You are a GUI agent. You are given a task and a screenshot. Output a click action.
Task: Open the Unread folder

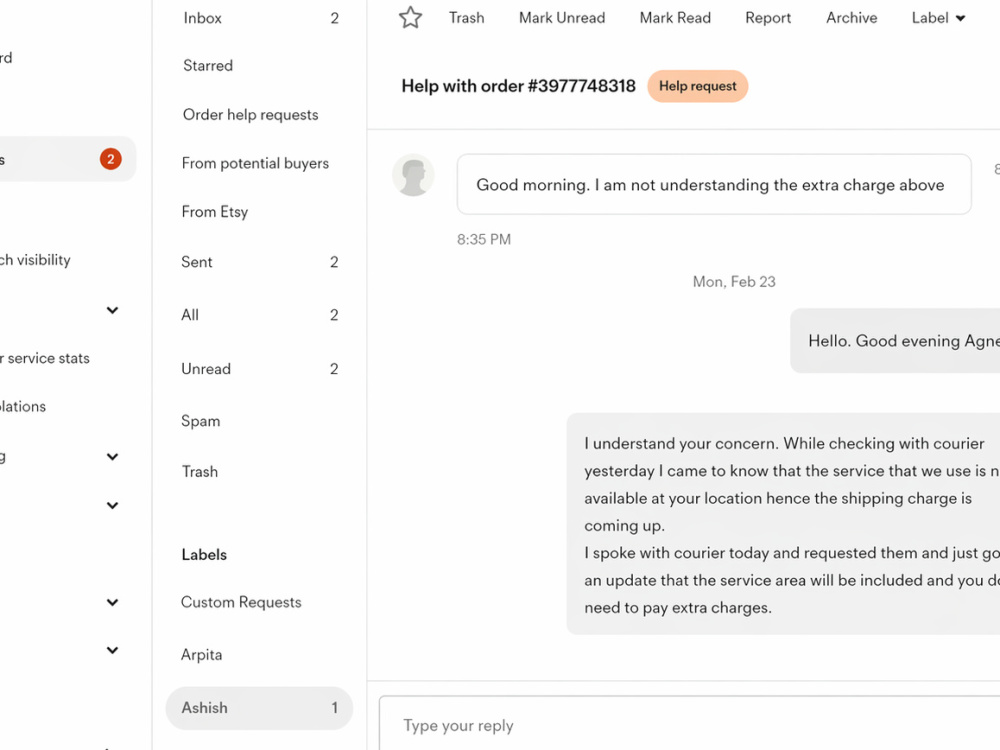pyautogui.click(x=259, y=369)
